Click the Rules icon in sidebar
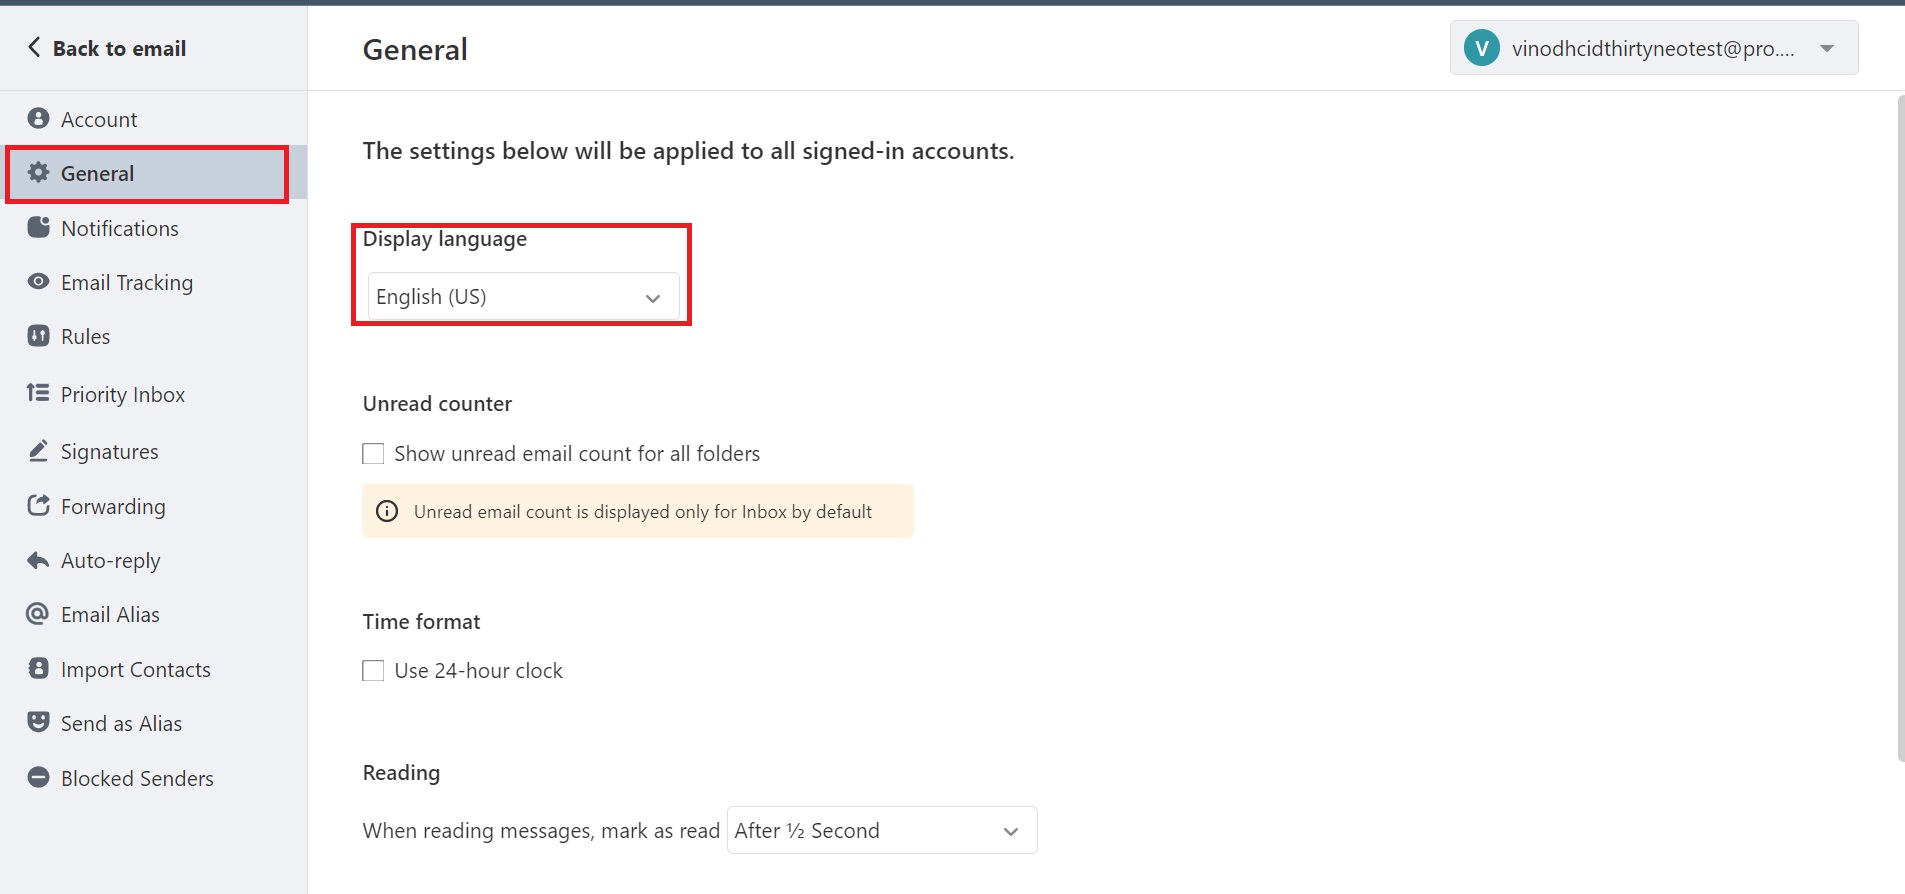 coord(38,336)
